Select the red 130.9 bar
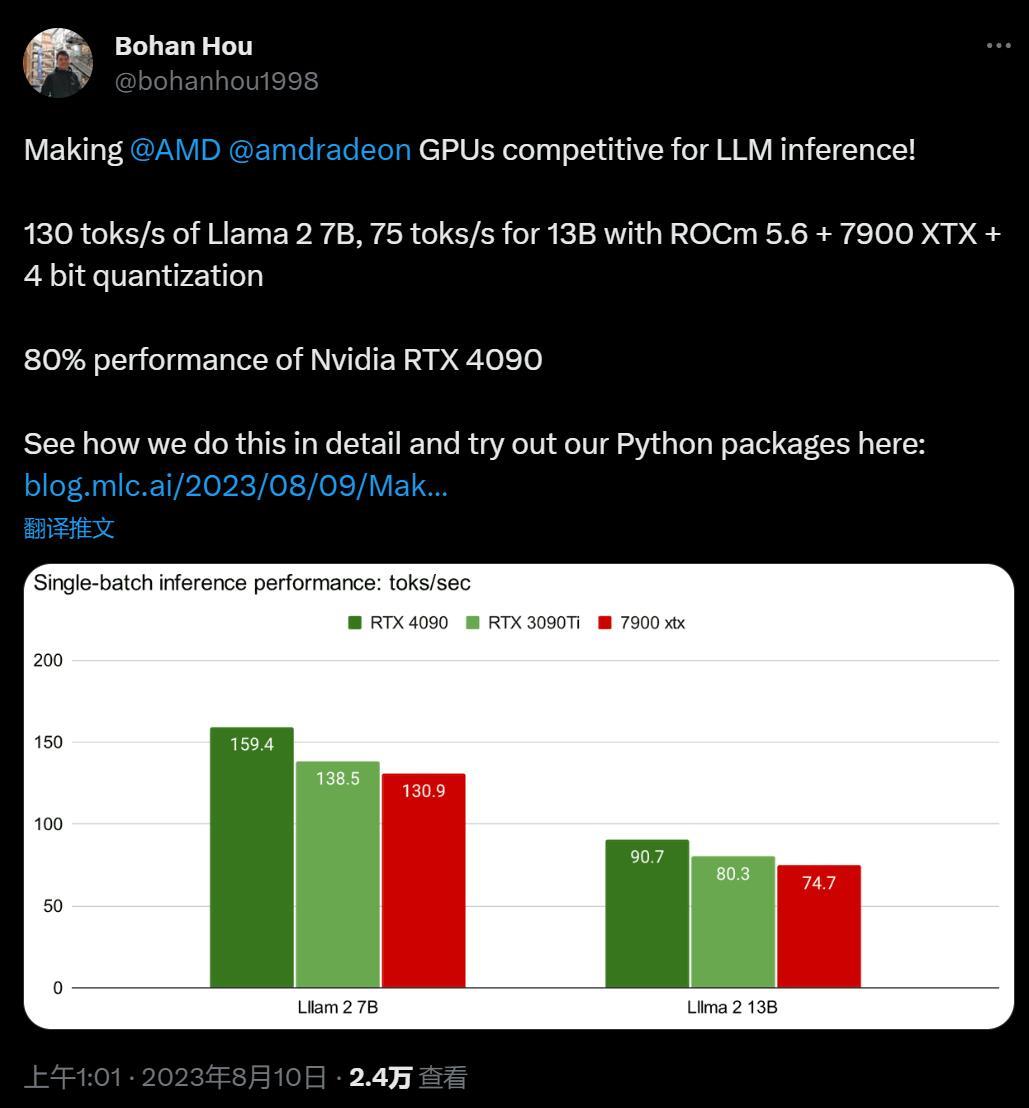 423,880
